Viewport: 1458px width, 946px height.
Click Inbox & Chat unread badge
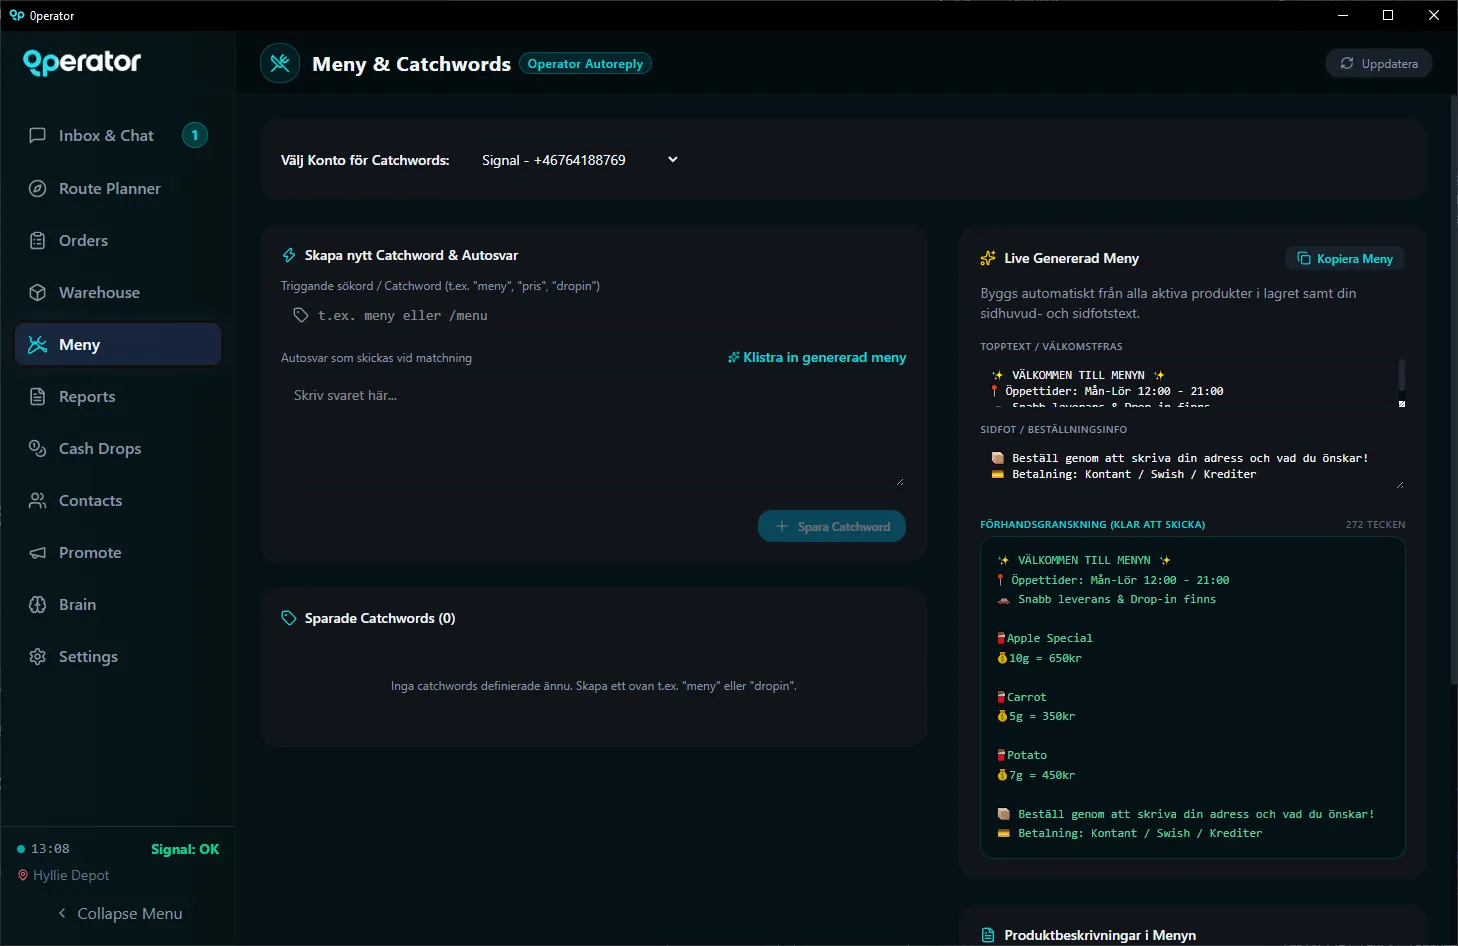[195, 135]
